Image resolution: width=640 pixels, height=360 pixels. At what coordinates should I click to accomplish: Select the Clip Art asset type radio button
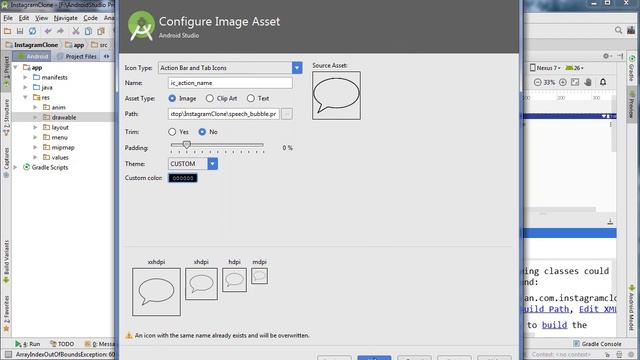pos(209,98)
